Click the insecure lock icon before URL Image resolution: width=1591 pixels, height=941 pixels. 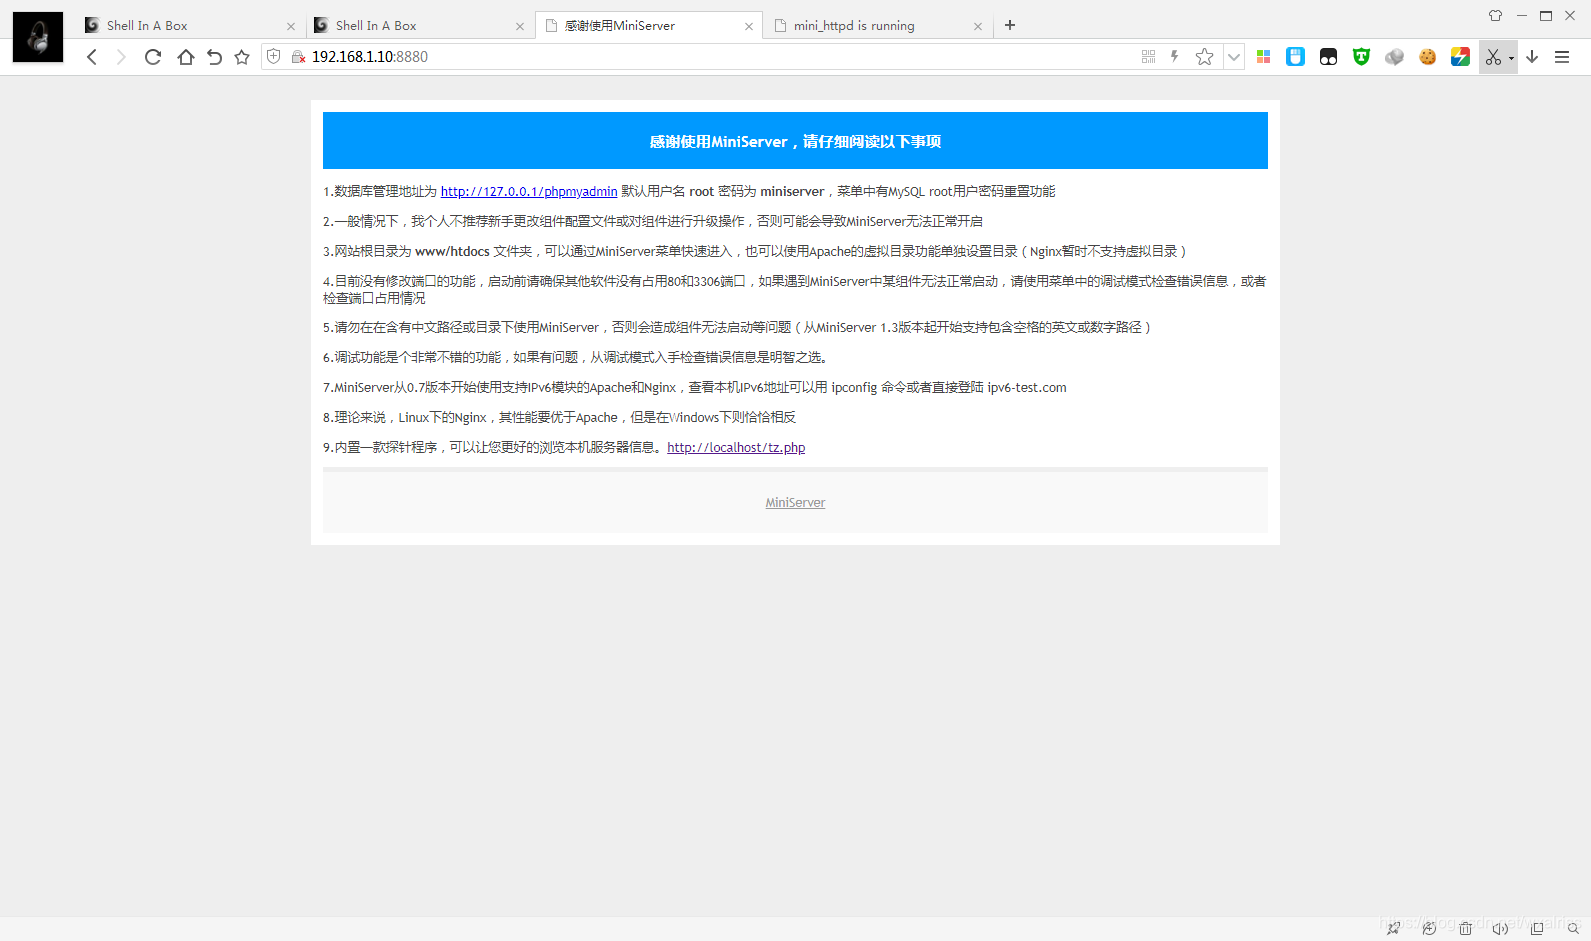(298, 57)
